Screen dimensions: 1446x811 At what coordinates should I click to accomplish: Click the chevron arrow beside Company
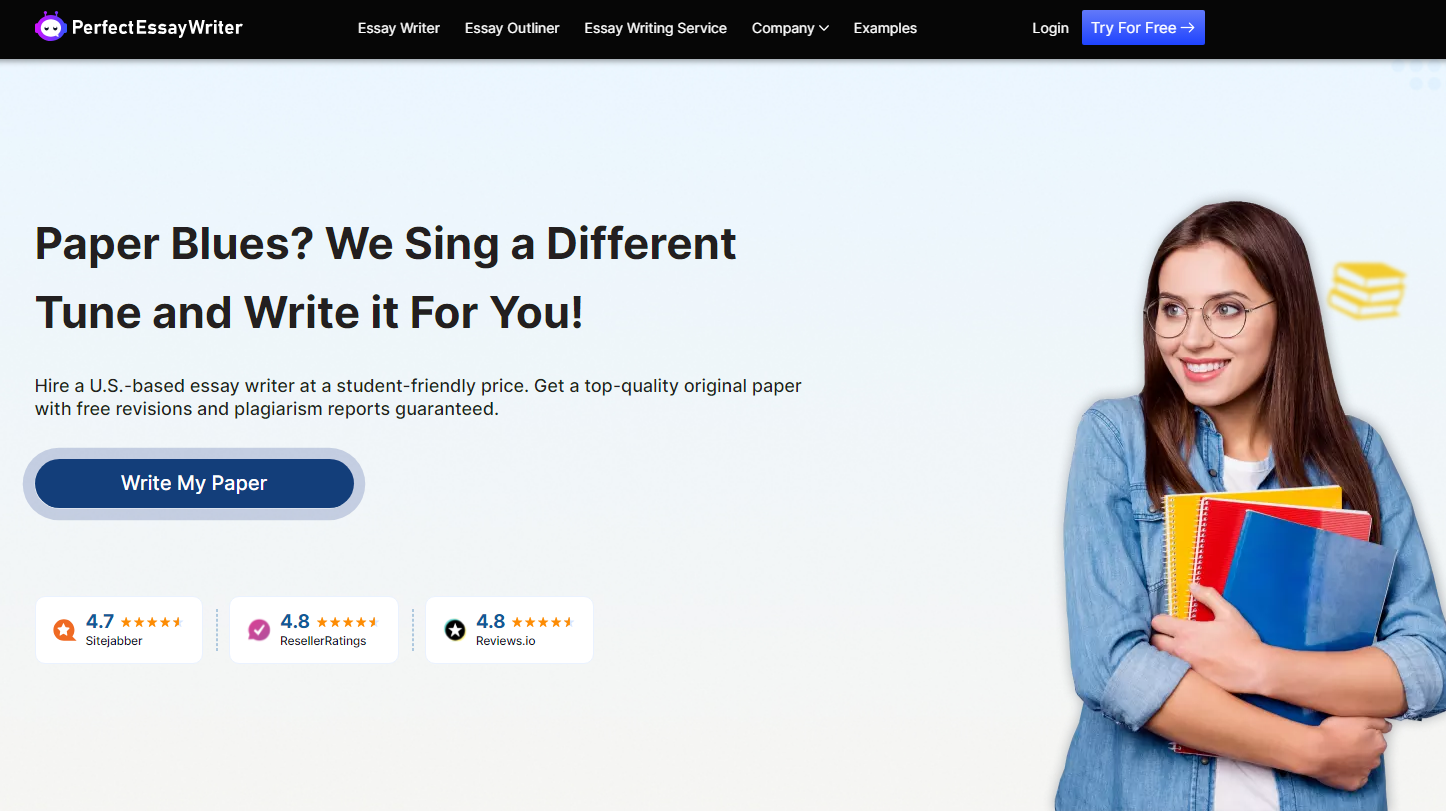tap(824, 28)
